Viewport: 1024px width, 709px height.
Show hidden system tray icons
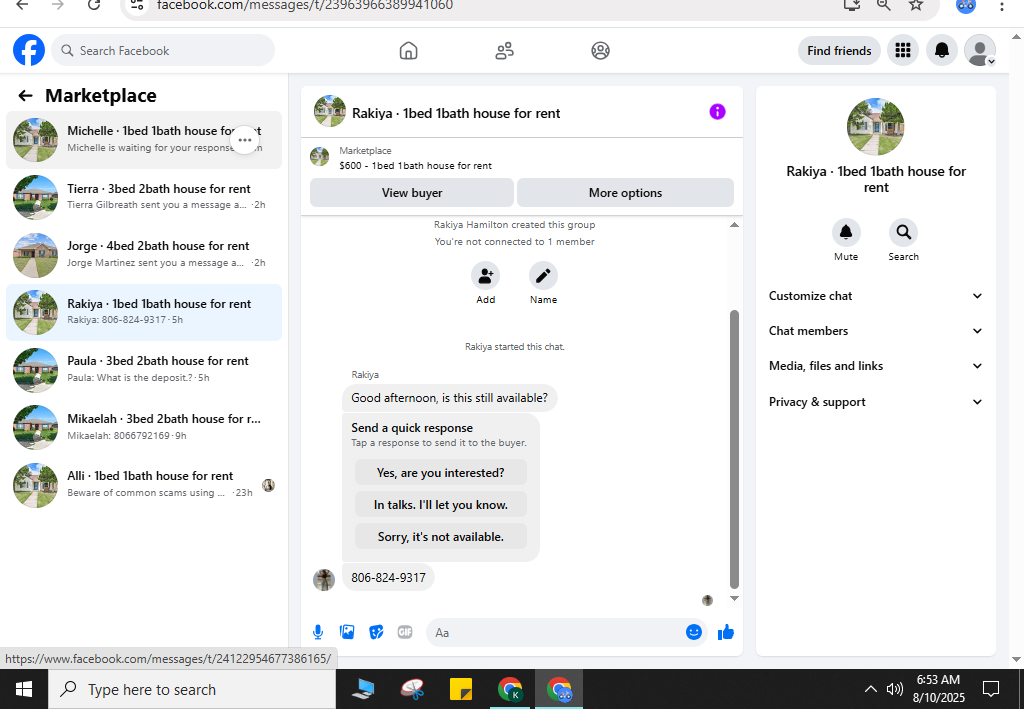click(x=871, y=689)
